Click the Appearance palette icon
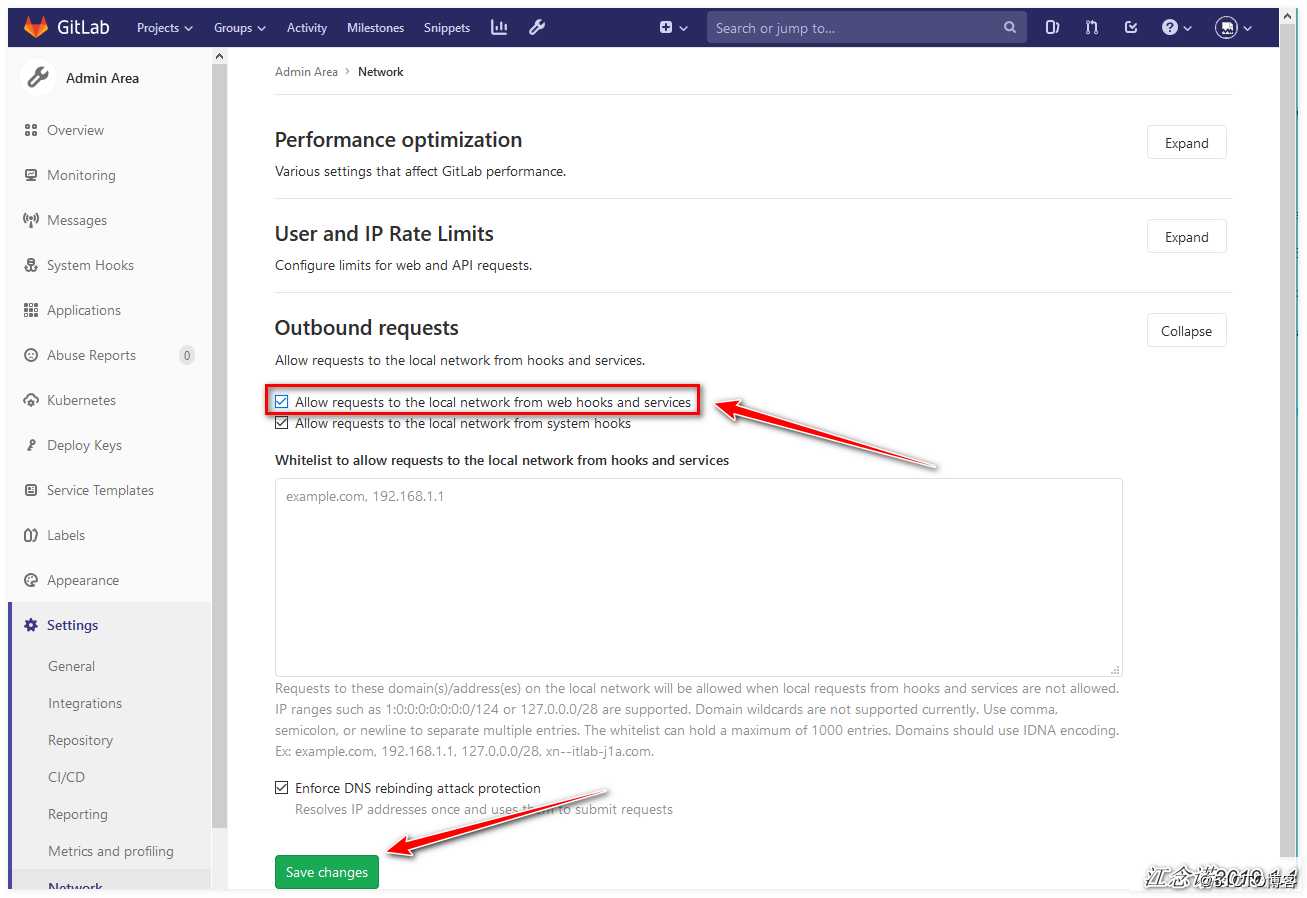Image resolution: width=1307 pixels, height=898 pixels. pos(30,580)
